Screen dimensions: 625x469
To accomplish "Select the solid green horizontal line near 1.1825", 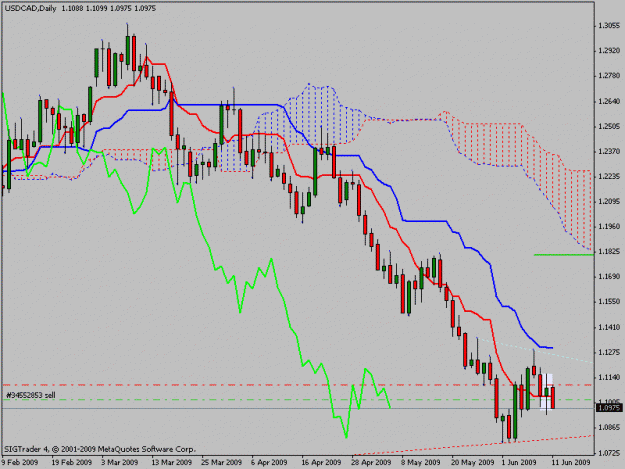I will point(563,254).
